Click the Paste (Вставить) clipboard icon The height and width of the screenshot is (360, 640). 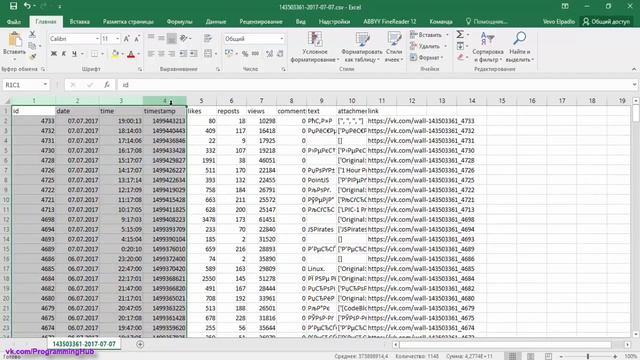(x=15, y=40)
